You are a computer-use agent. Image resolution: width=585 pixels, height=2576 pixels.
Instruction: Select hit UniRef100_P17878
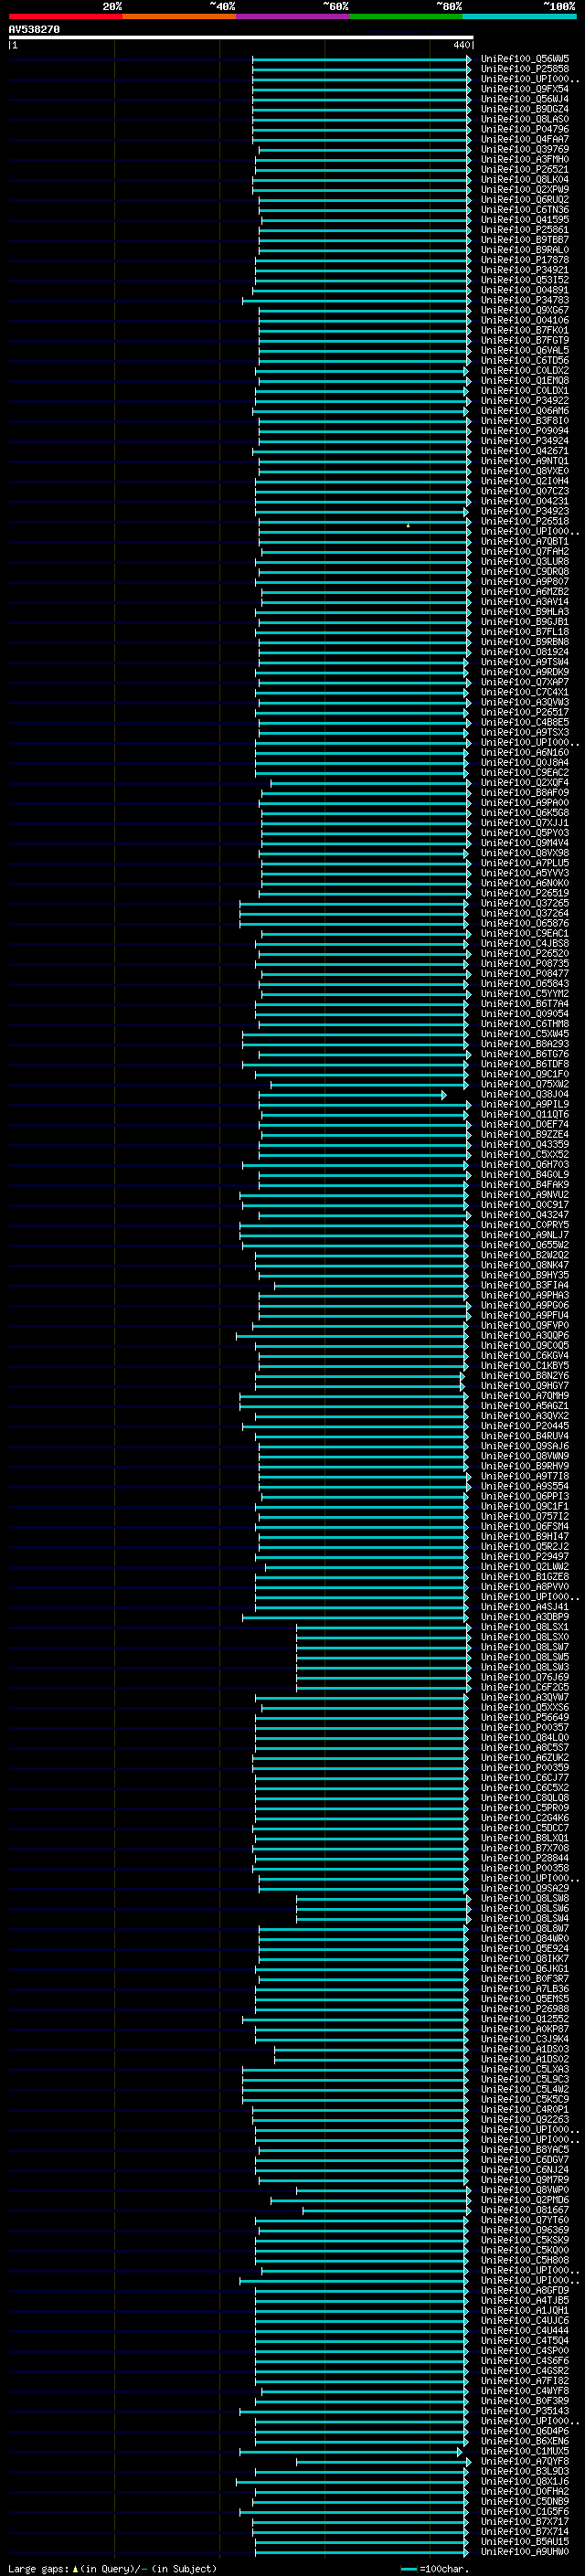(525, 260)
